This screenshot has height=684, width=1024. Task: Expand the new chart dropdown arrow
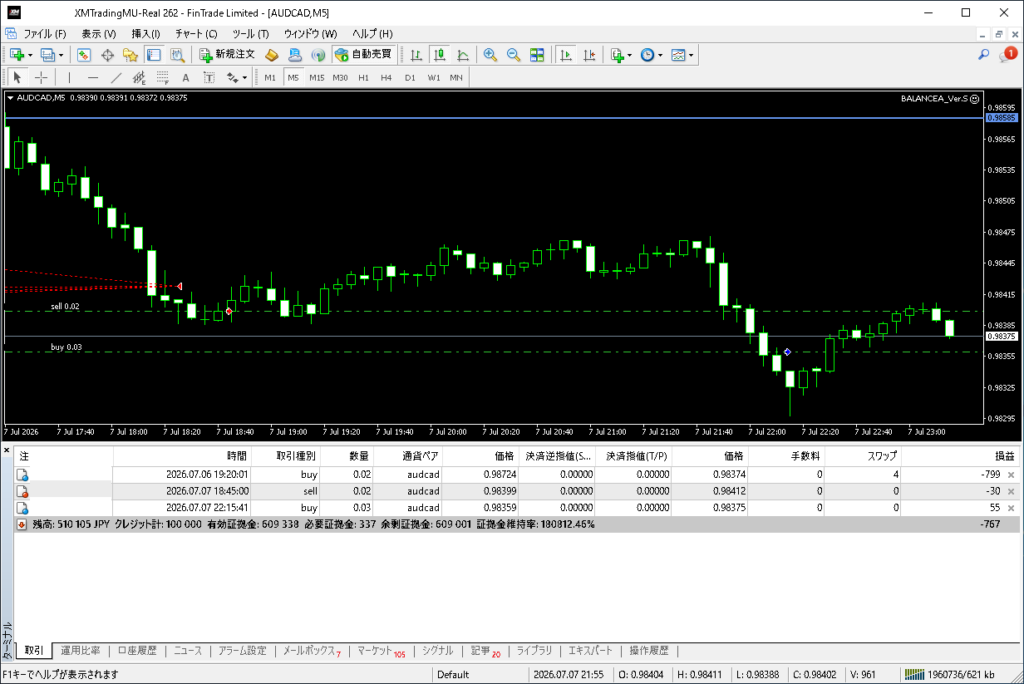(x=30, y=56)
